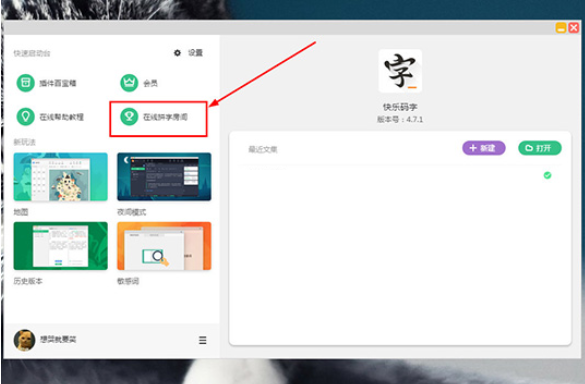Click the green checkmark in recent list

[x=547, y=175]
